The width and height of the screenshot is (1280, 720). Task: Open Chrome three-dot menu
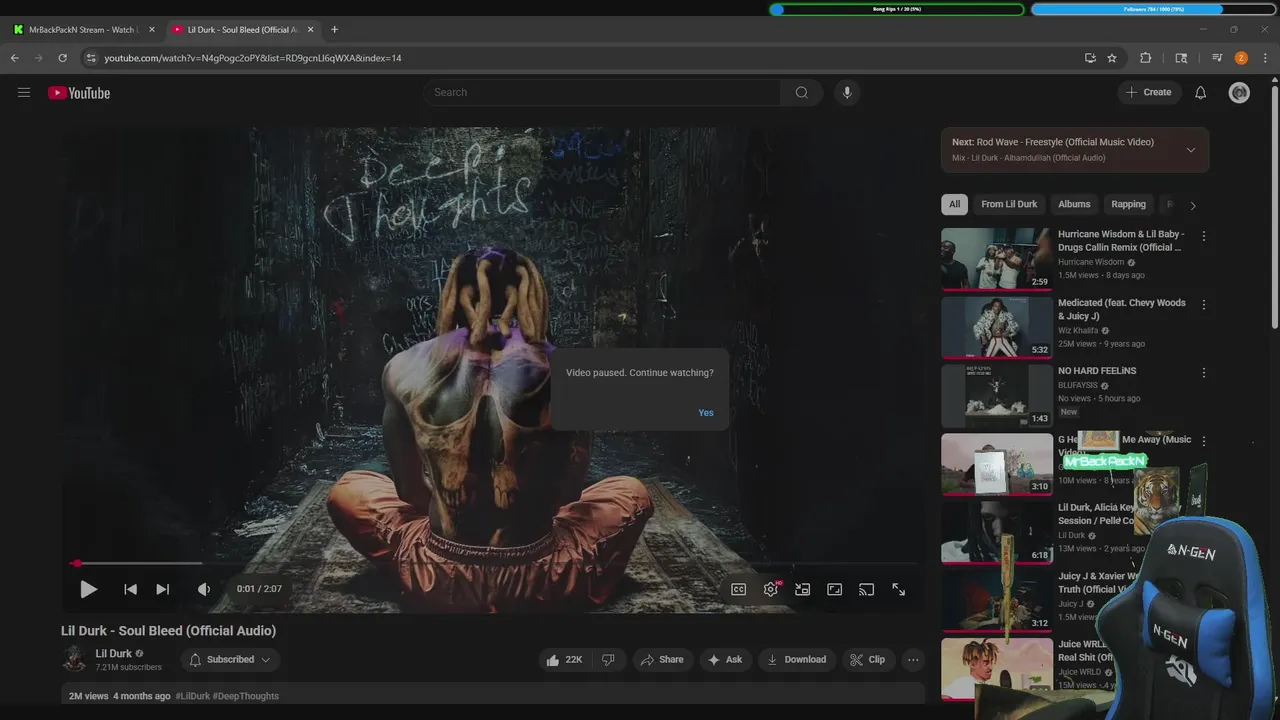point(1265,58)
